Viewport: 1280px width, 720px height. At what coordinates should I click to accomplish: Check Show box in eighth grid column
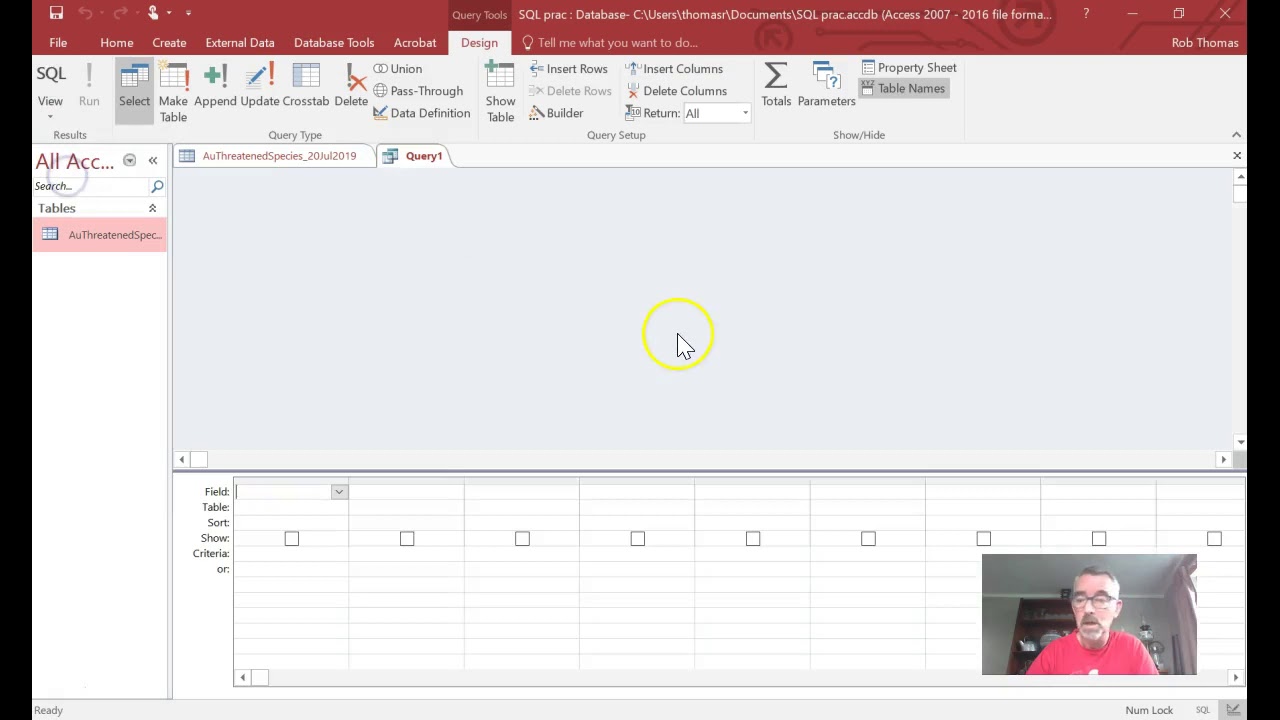[x=1099, y=539]
